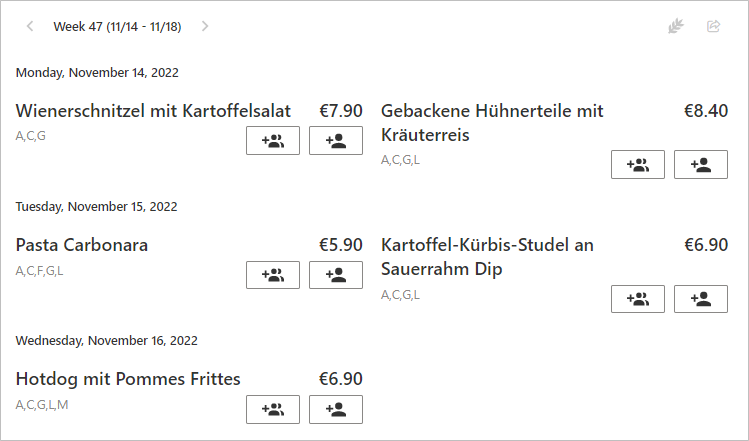The width and height of the screenshot is (749, 441).
Task: Add single person order for Kartoffel-Kürbis-Studel
Action: pyautogui.click(x=701, y=299)
